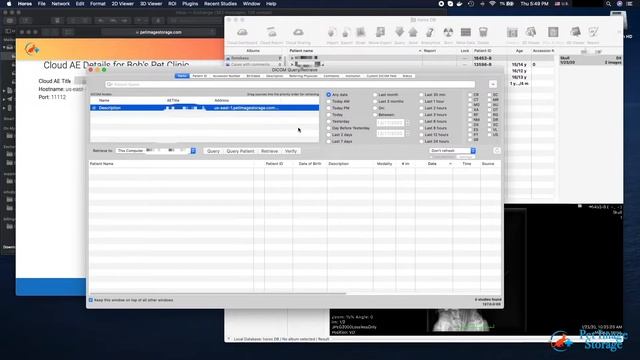Open Cloud Dashboard in Horos DB toolbar
The height and width of the screenshot is (360, 640).
[x=242, y=32]
